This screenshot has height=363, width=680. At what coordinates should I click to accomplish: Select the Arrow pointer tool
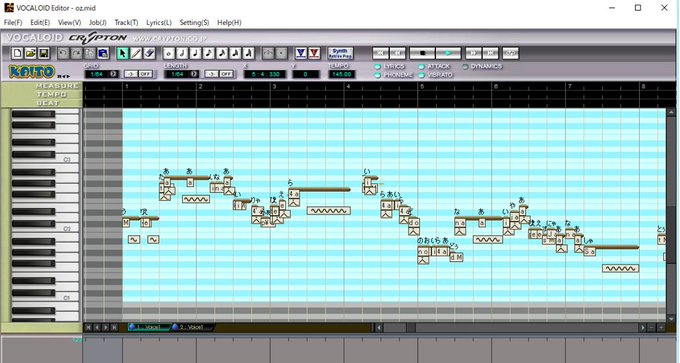coord(123,53)
